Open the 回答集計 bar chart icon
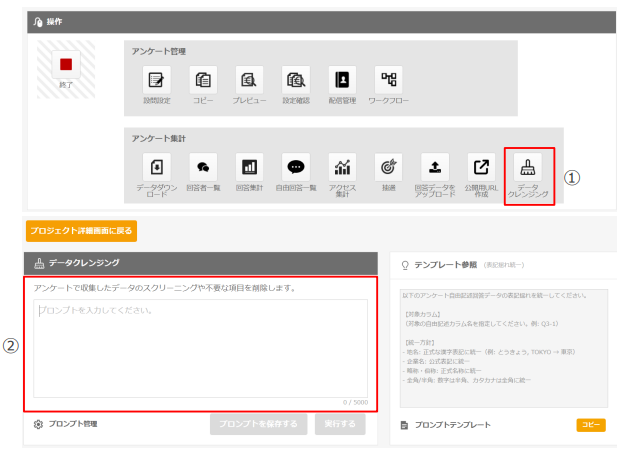Screen dimensions: 617x449 (249, 167)
